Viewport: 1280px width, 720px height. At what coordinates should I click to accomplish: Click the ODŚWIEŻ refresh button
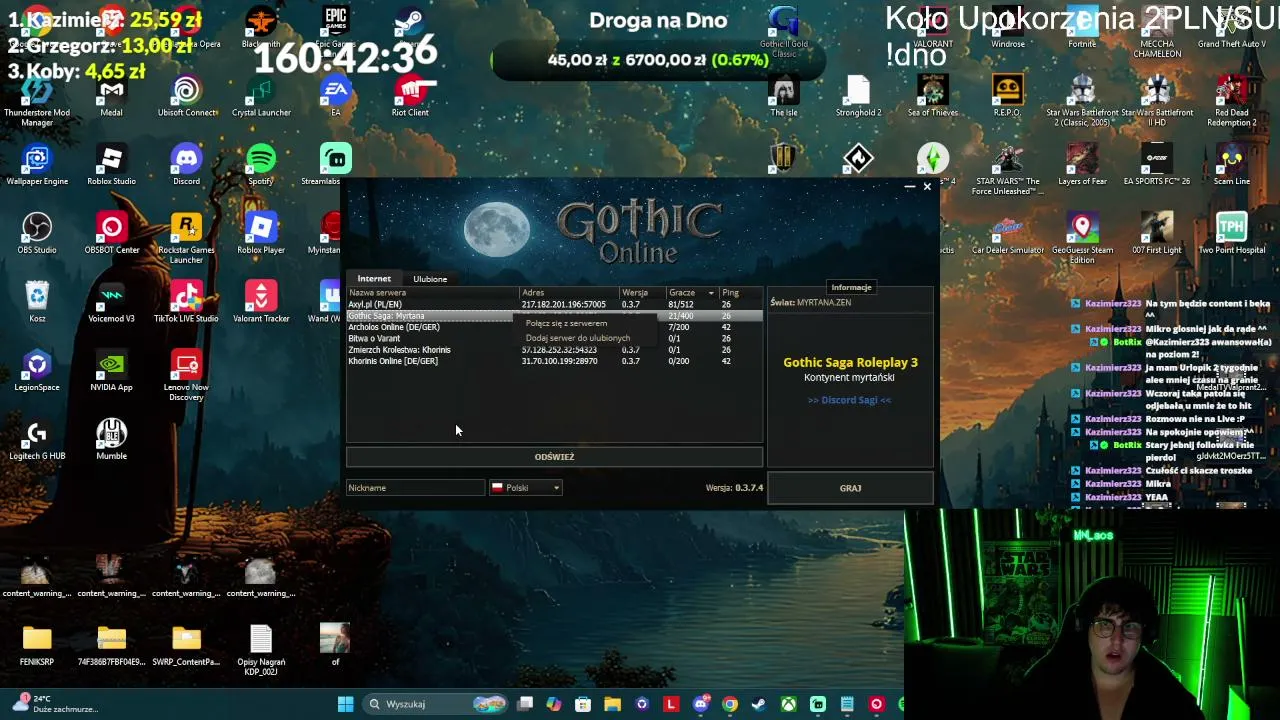(554, 457)
